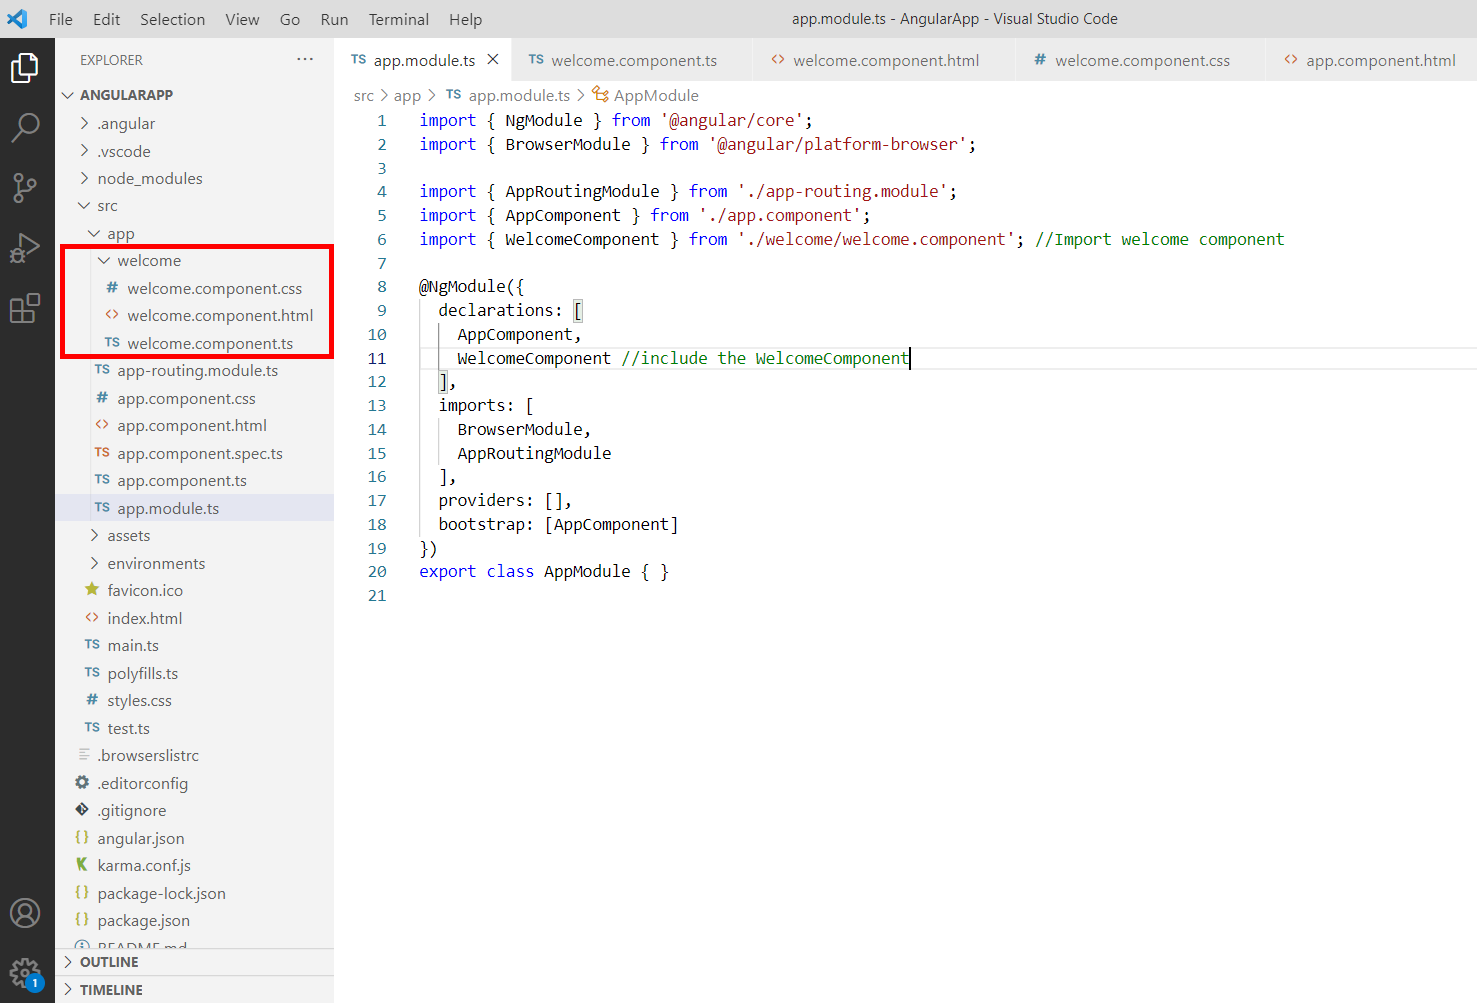
Task: Collapse the app folder
Action: (94, 233)
